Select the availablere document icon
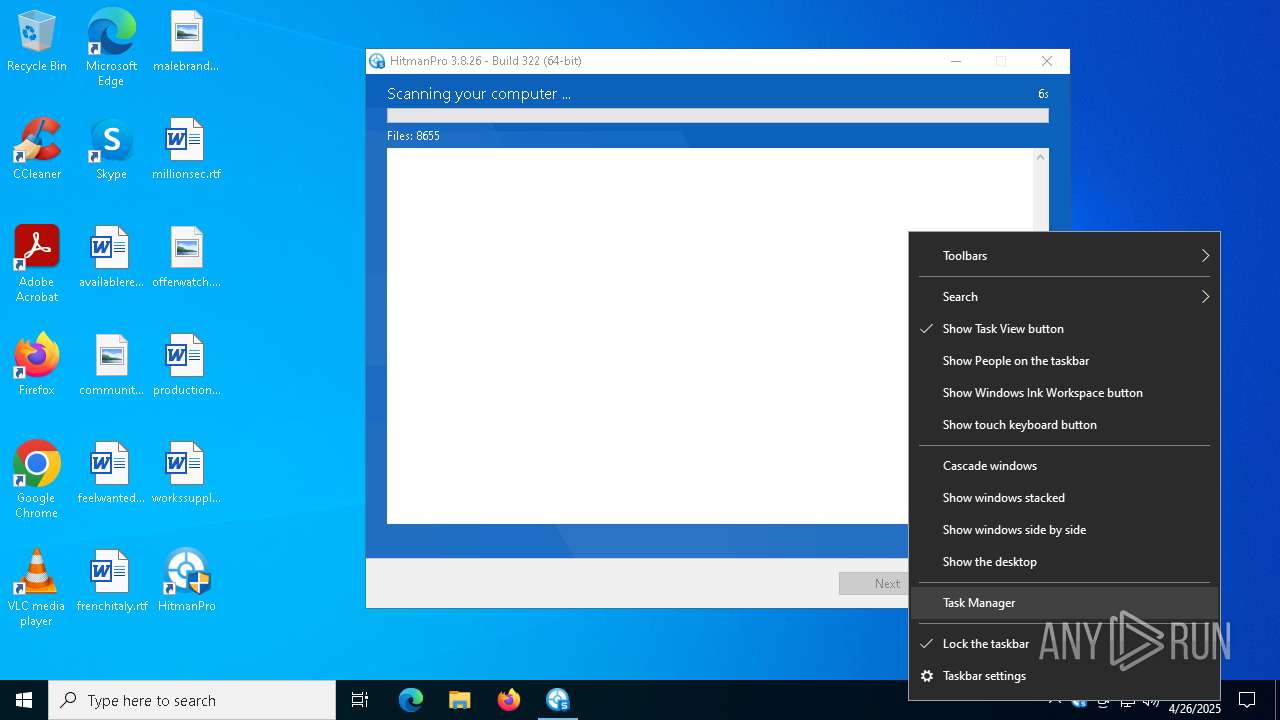 point(111,258)
